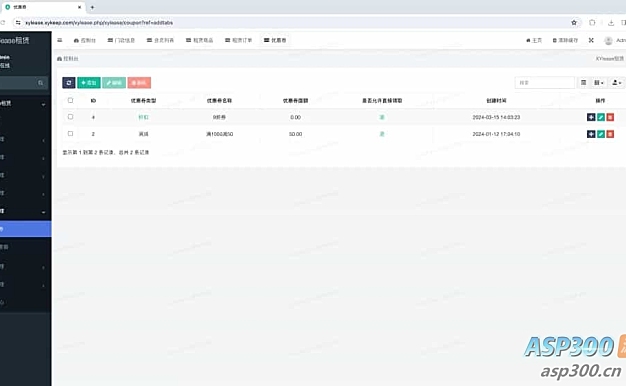Screen dimensions: 626x386
Task: Click the browser address bar URL
Action: coord(99,23)
